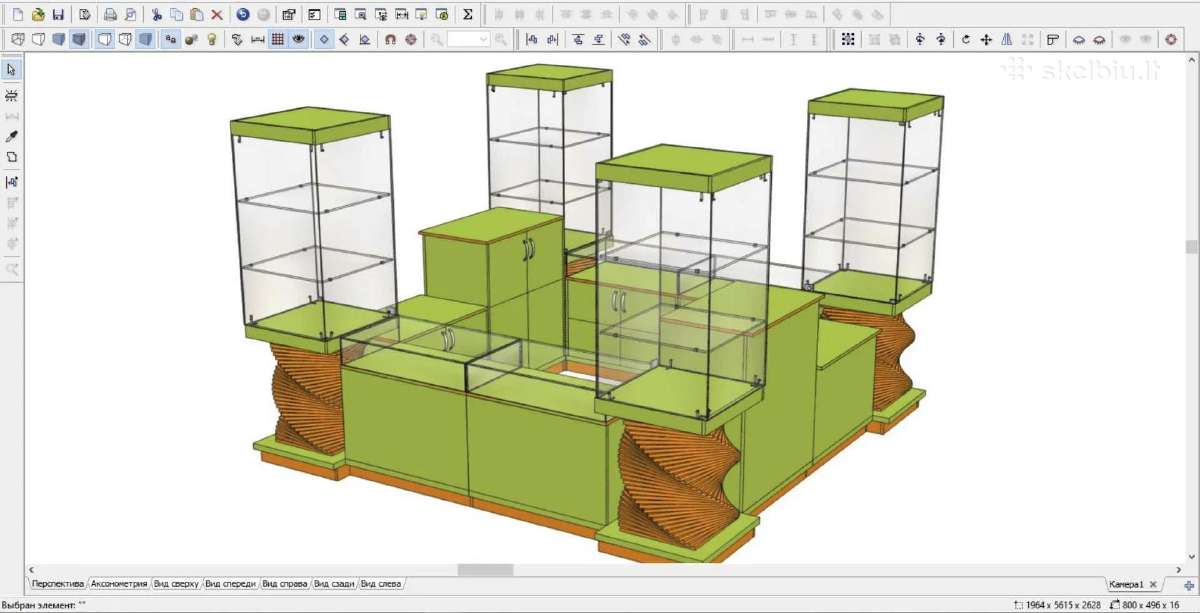
Task: Select the polygon shape tool in left sidebar
Action: (12, 157)
